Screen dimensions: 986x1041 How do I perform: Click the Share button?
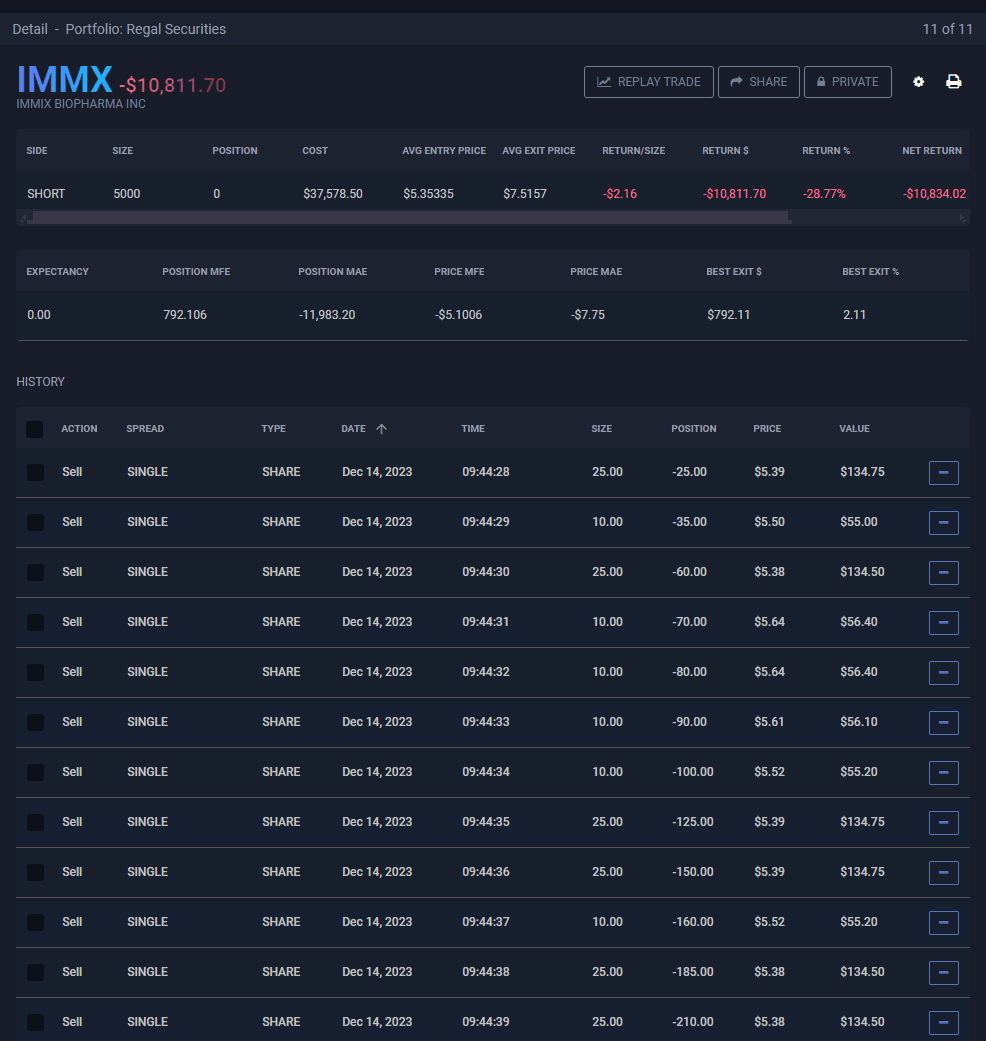[x=759, y=82]
